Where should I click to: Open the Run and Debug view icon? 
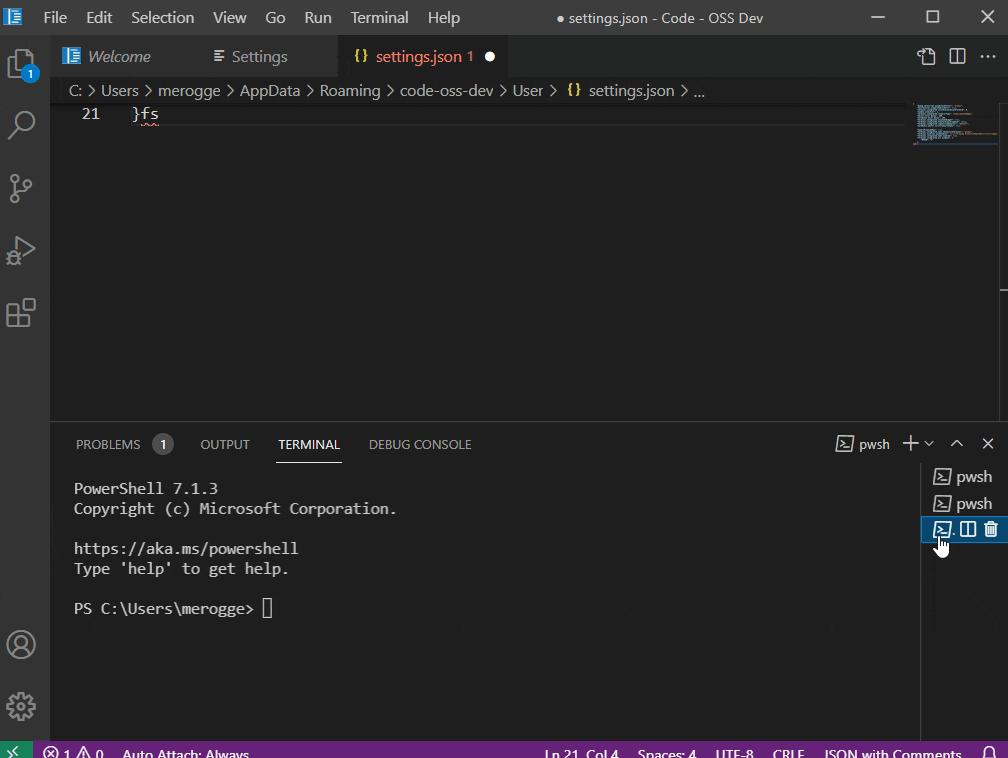coord(21,251)
